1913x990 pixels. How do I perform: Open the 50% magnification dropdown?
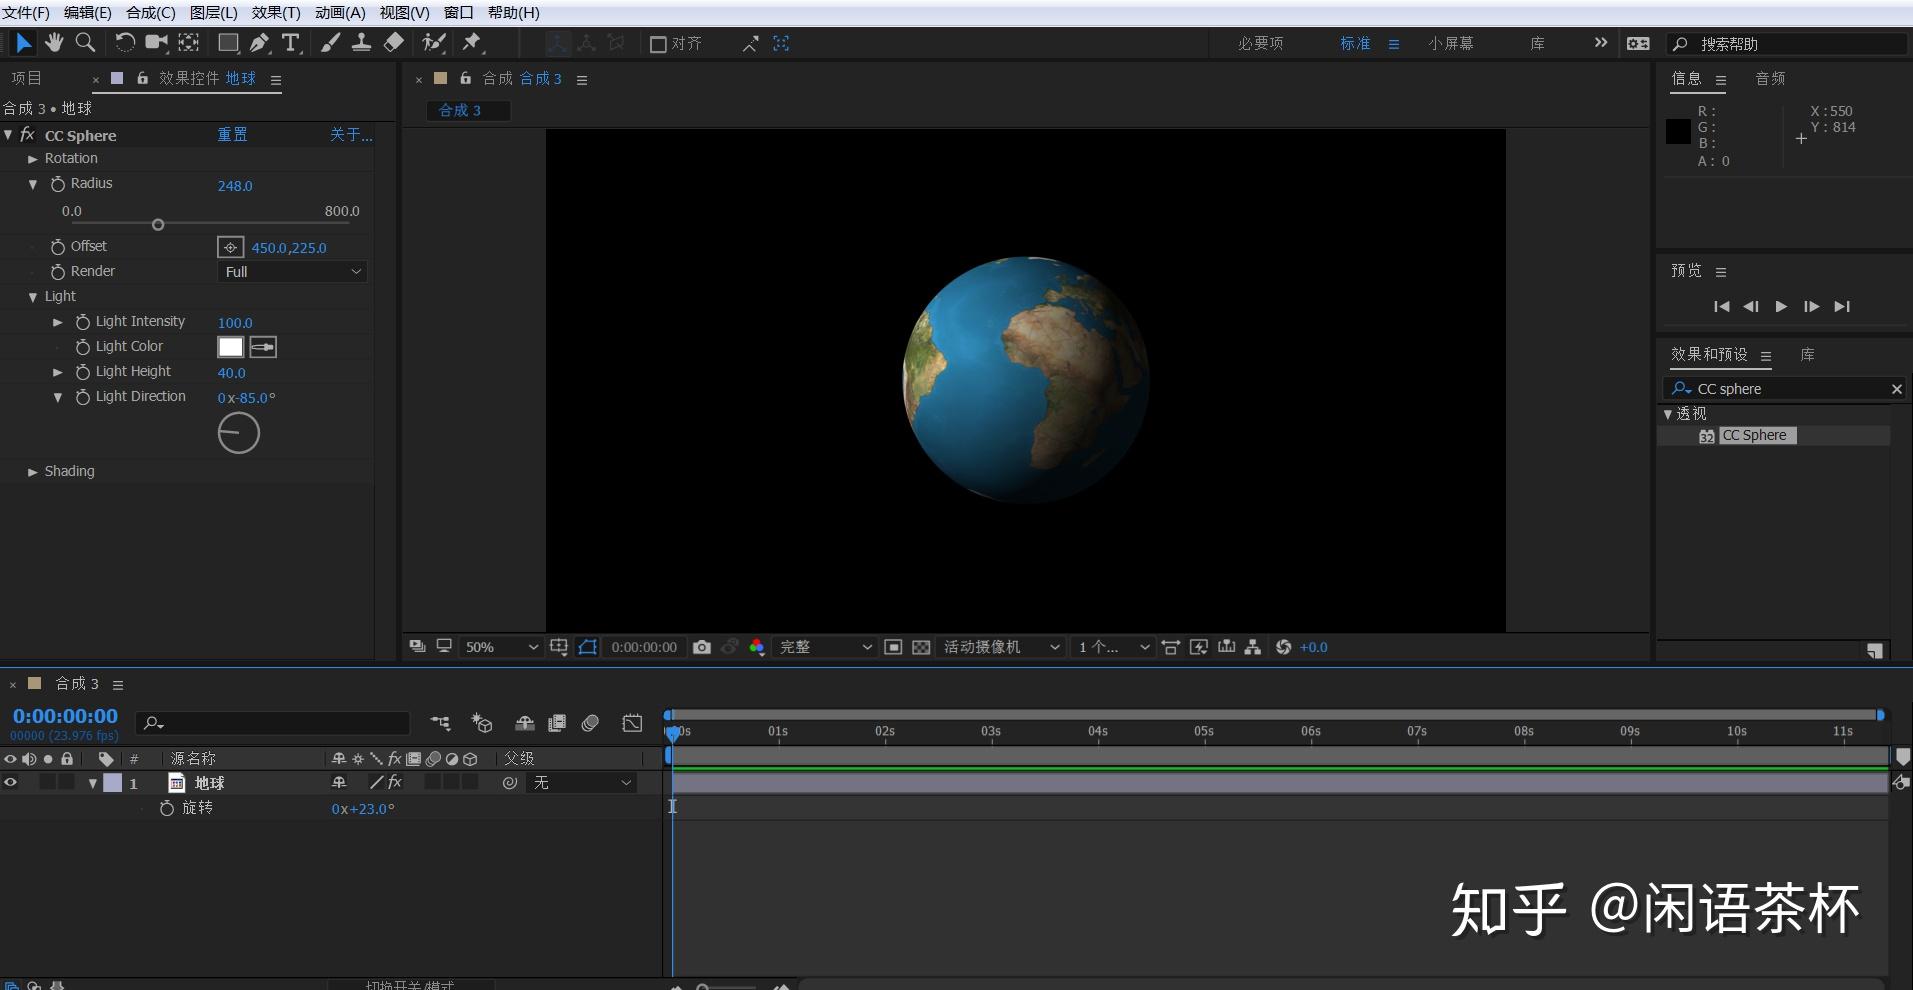(x=500, y=648)
